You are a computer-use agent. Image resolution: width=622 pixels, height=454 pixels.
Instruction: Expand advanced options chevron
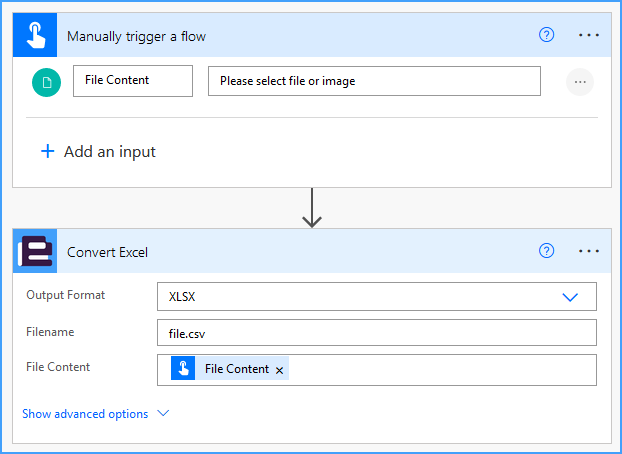click(x=163, y=413)
